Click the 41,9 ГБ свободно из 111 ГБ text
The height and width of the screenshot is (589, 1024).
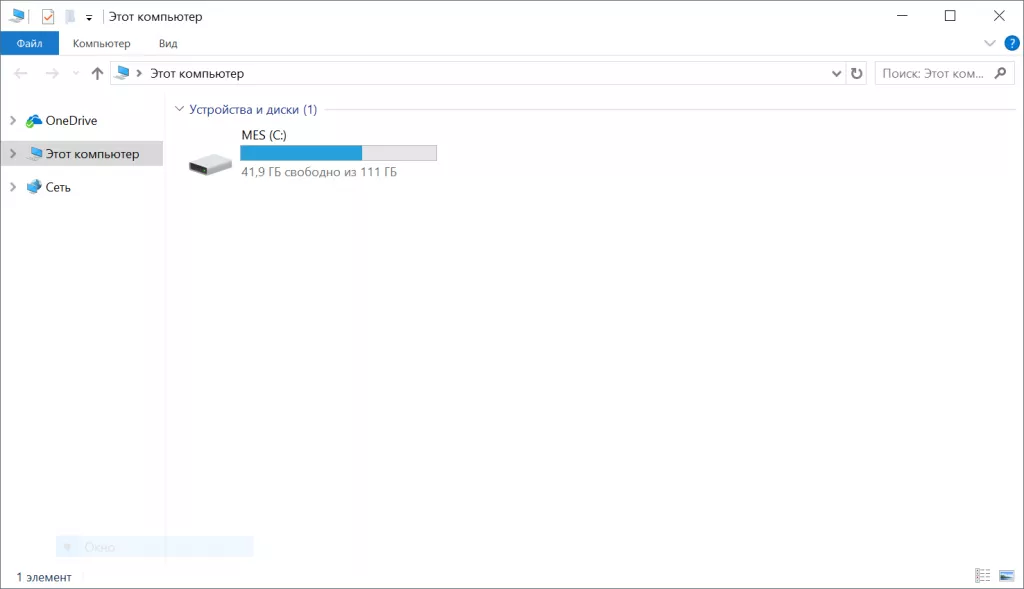point(319,172)
